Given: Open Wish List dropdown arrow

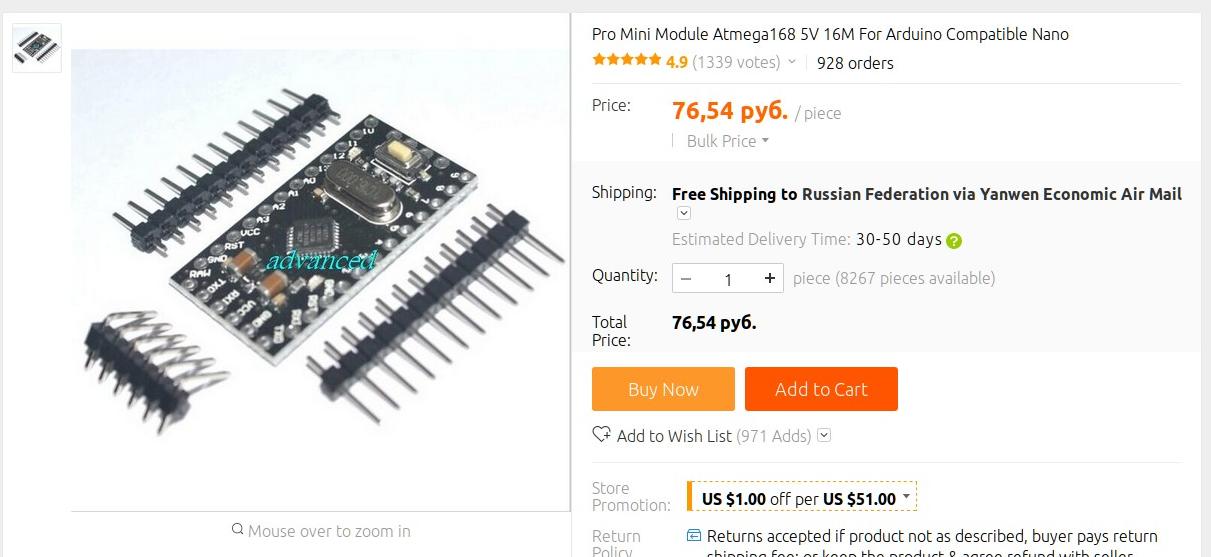Looking at the screenshot, I should (x=824, y=435).
